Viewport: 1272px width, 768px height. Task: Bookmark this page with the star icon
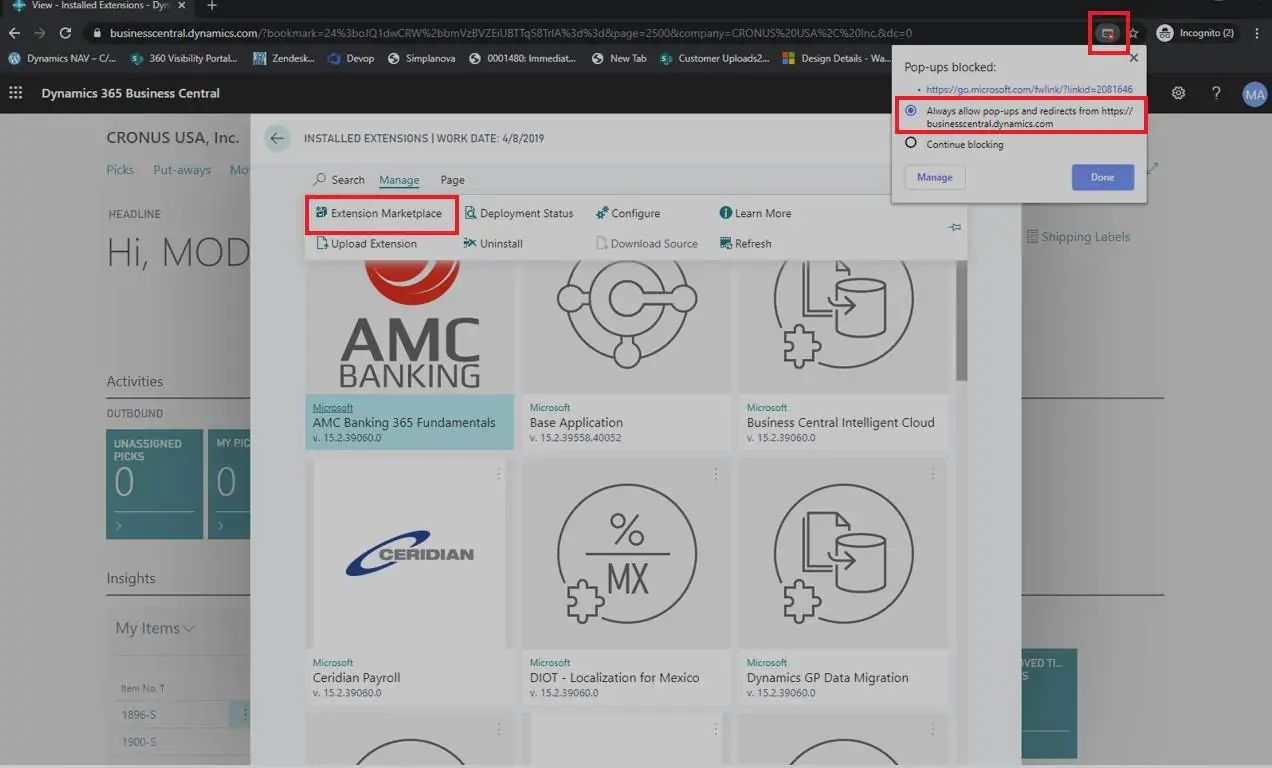coord(1133,33)
